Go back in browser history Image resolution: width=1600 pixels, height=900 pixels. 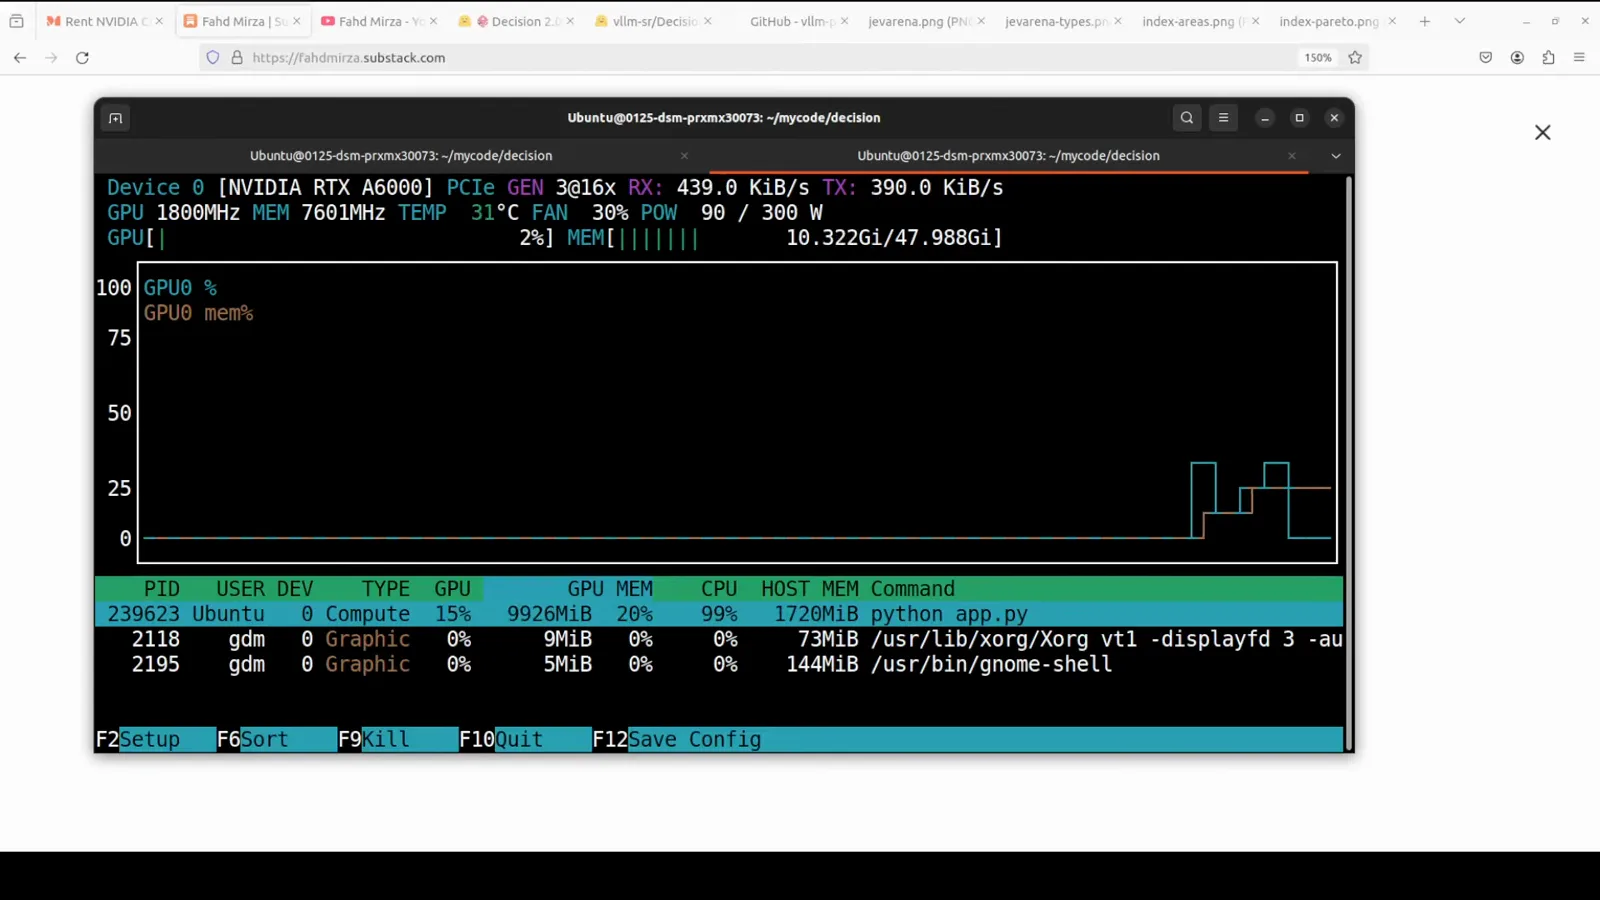point(20,58)
